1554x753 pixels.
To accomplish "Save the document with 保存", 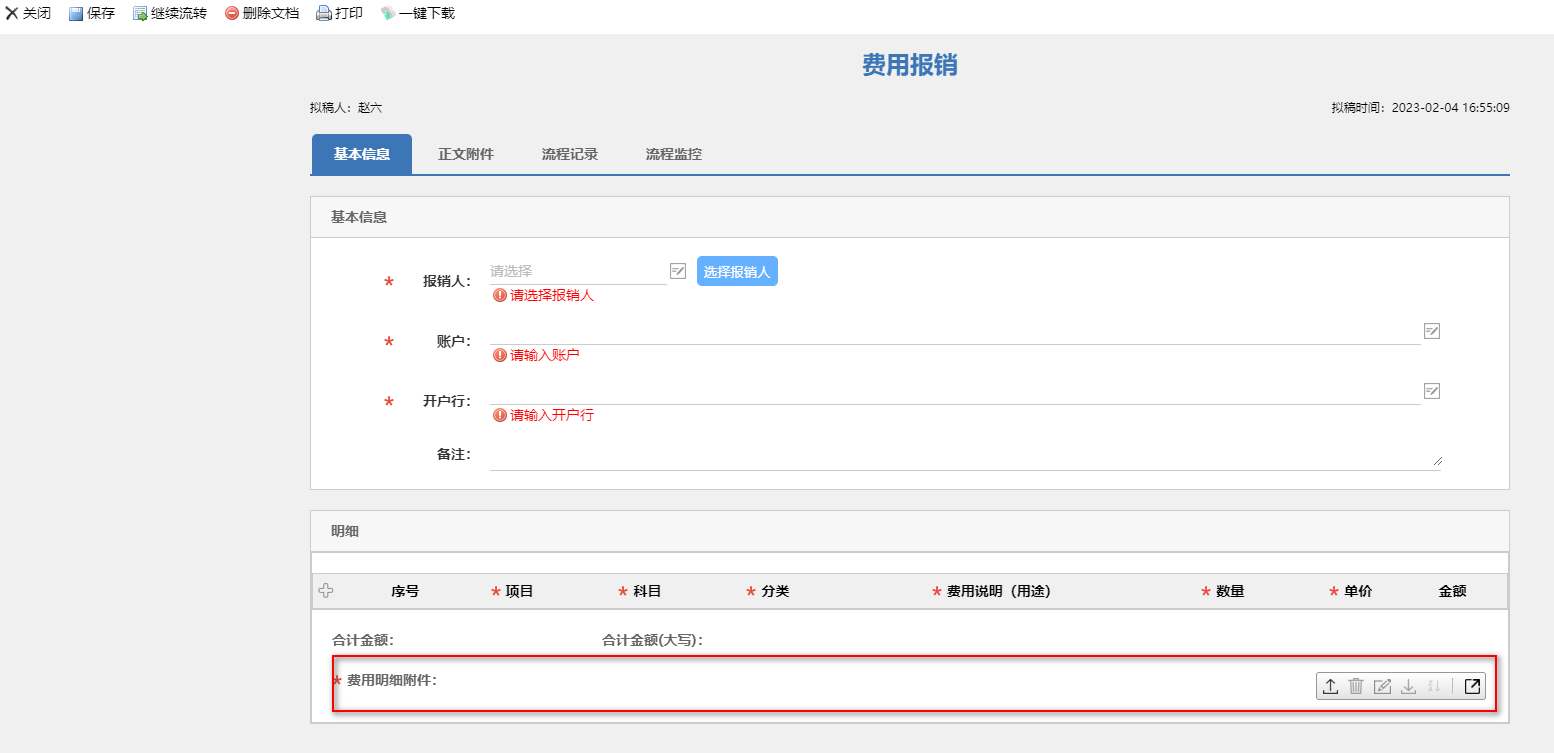I will click(x=92, y=14).
